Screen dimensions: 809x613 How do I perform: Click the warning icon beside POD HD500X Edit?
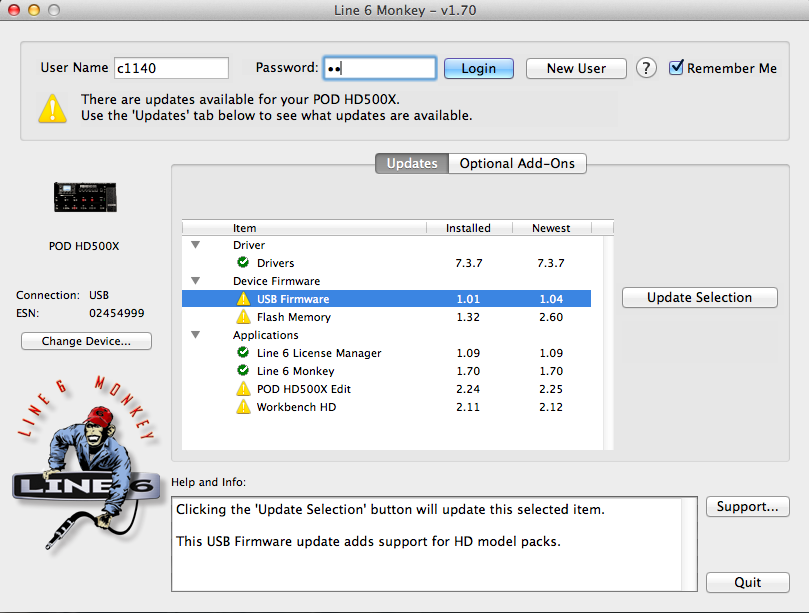click(x=243, y=389)
